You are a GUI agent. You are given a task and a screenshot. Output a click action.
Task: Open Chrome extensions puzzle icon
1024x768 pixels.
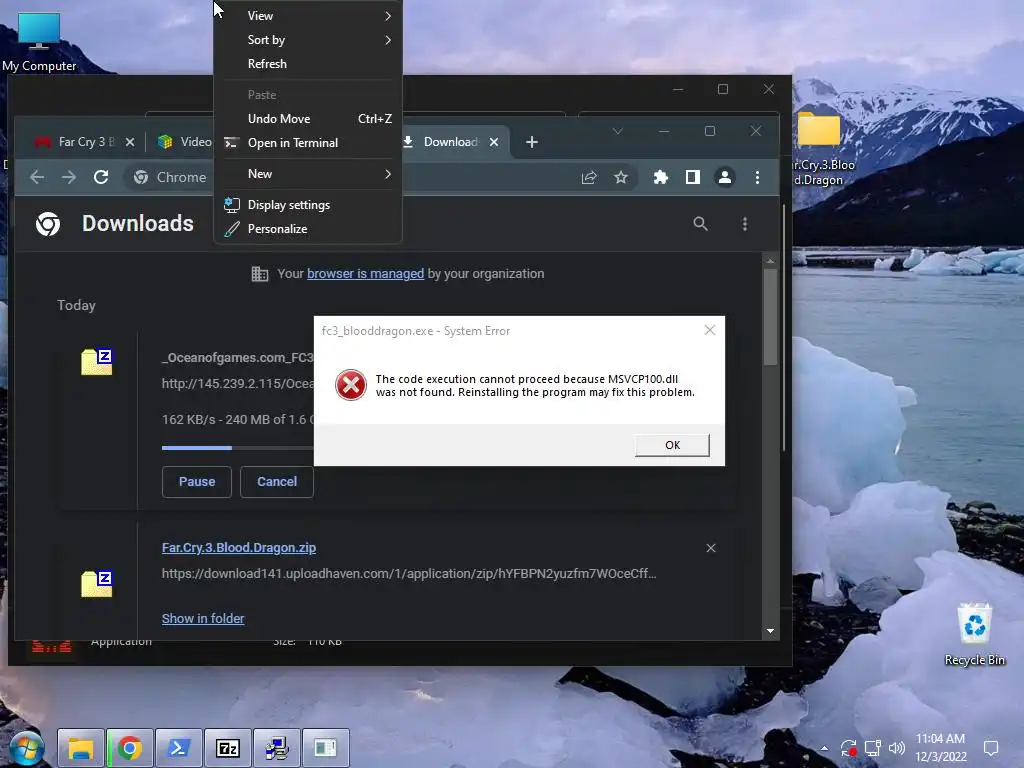tap(661, 177)
